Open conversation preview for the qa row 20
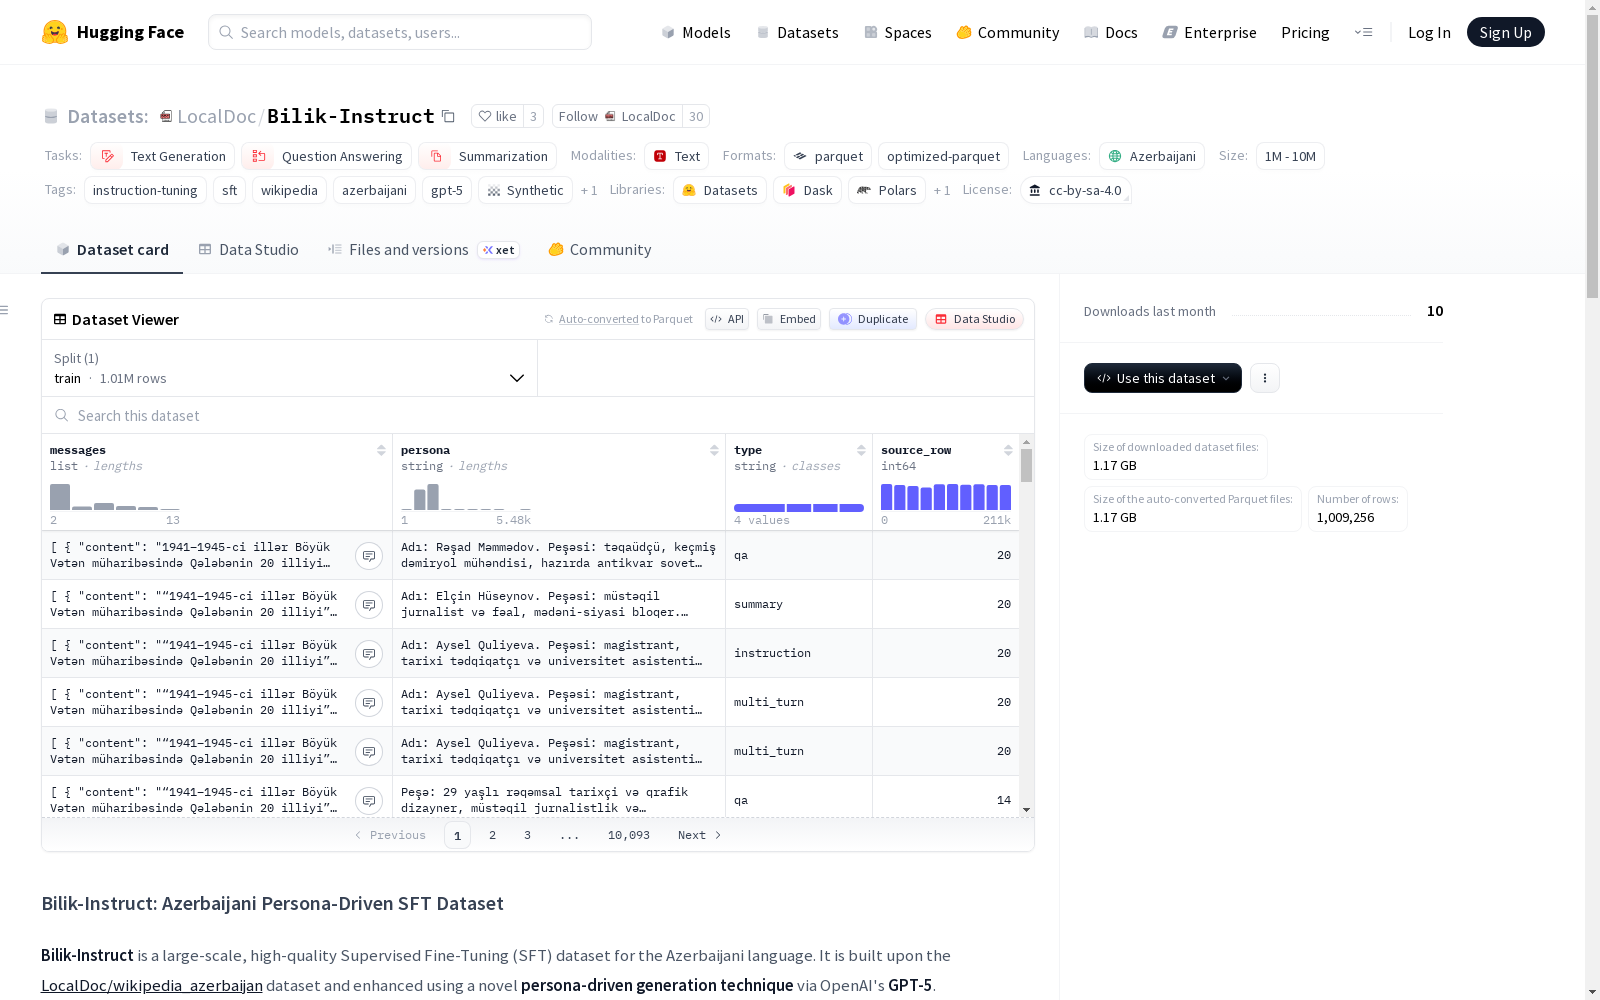1600x1000 pixels. coord(369,556)
